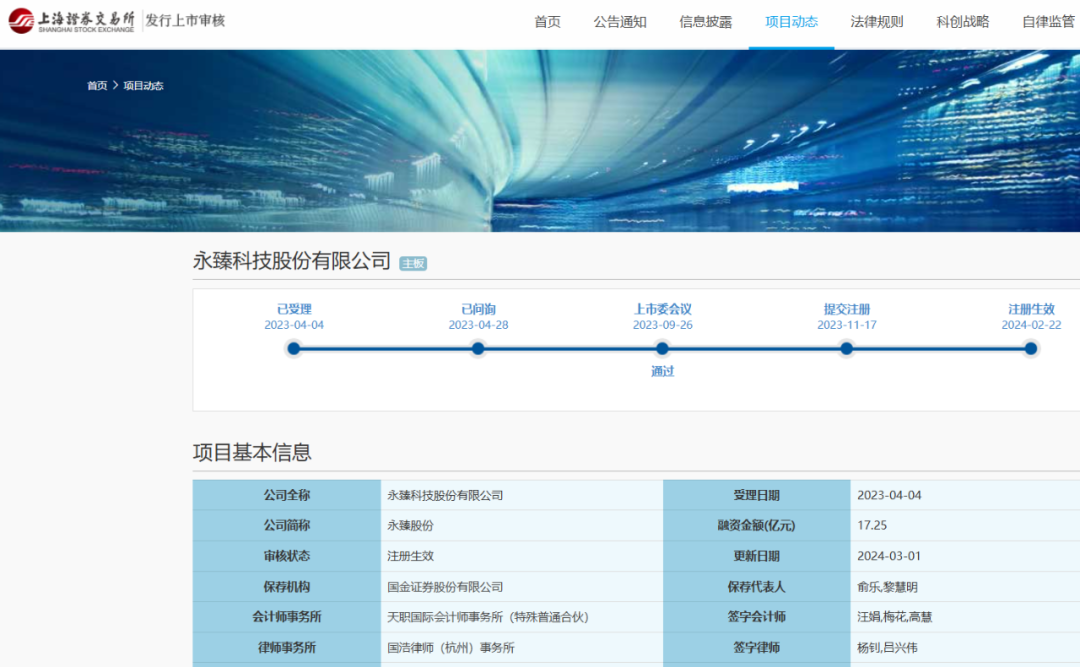The height and width of the screenshot is (667, 1080).
Task: Click the 主板 badge next to company name
Action: (413, 263)
